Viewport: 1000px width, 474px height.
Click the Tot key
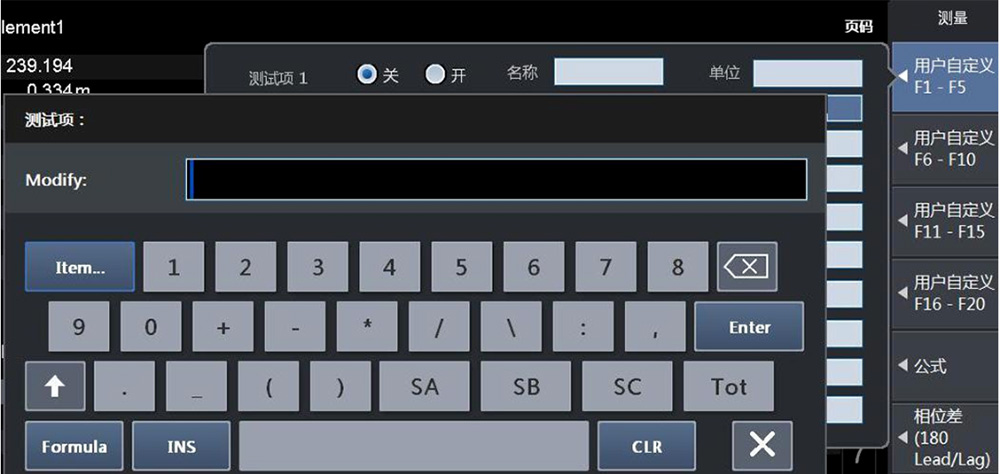pyautogui.click(x=729, y=387)
